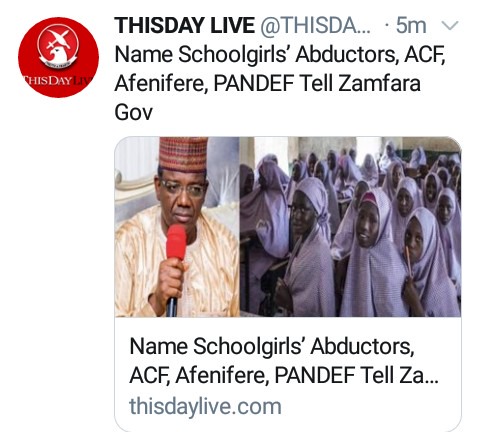The image size is (480, 432).
Task: Click the THISDAY LIVE display name
Action: tap(184, 25)
